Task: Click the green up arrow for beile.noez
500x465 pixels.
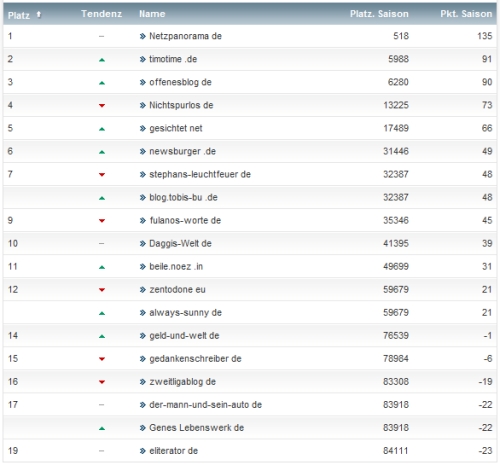Action: pyautogui.click(x=102, y=267)
